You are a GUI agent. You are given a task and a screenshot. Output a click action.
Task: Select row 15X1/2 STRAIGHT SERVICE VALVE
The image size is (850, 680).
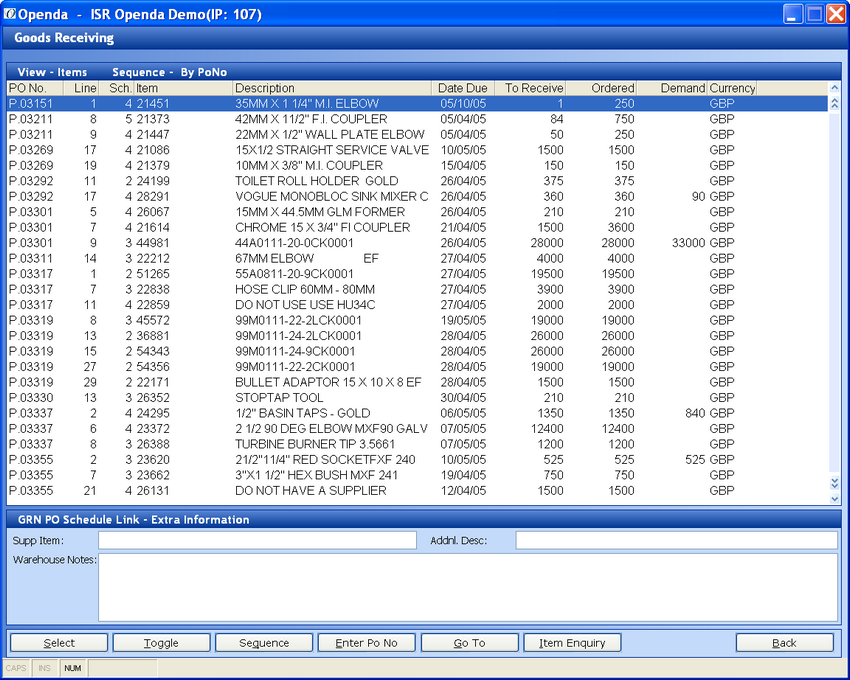[417, 150]
